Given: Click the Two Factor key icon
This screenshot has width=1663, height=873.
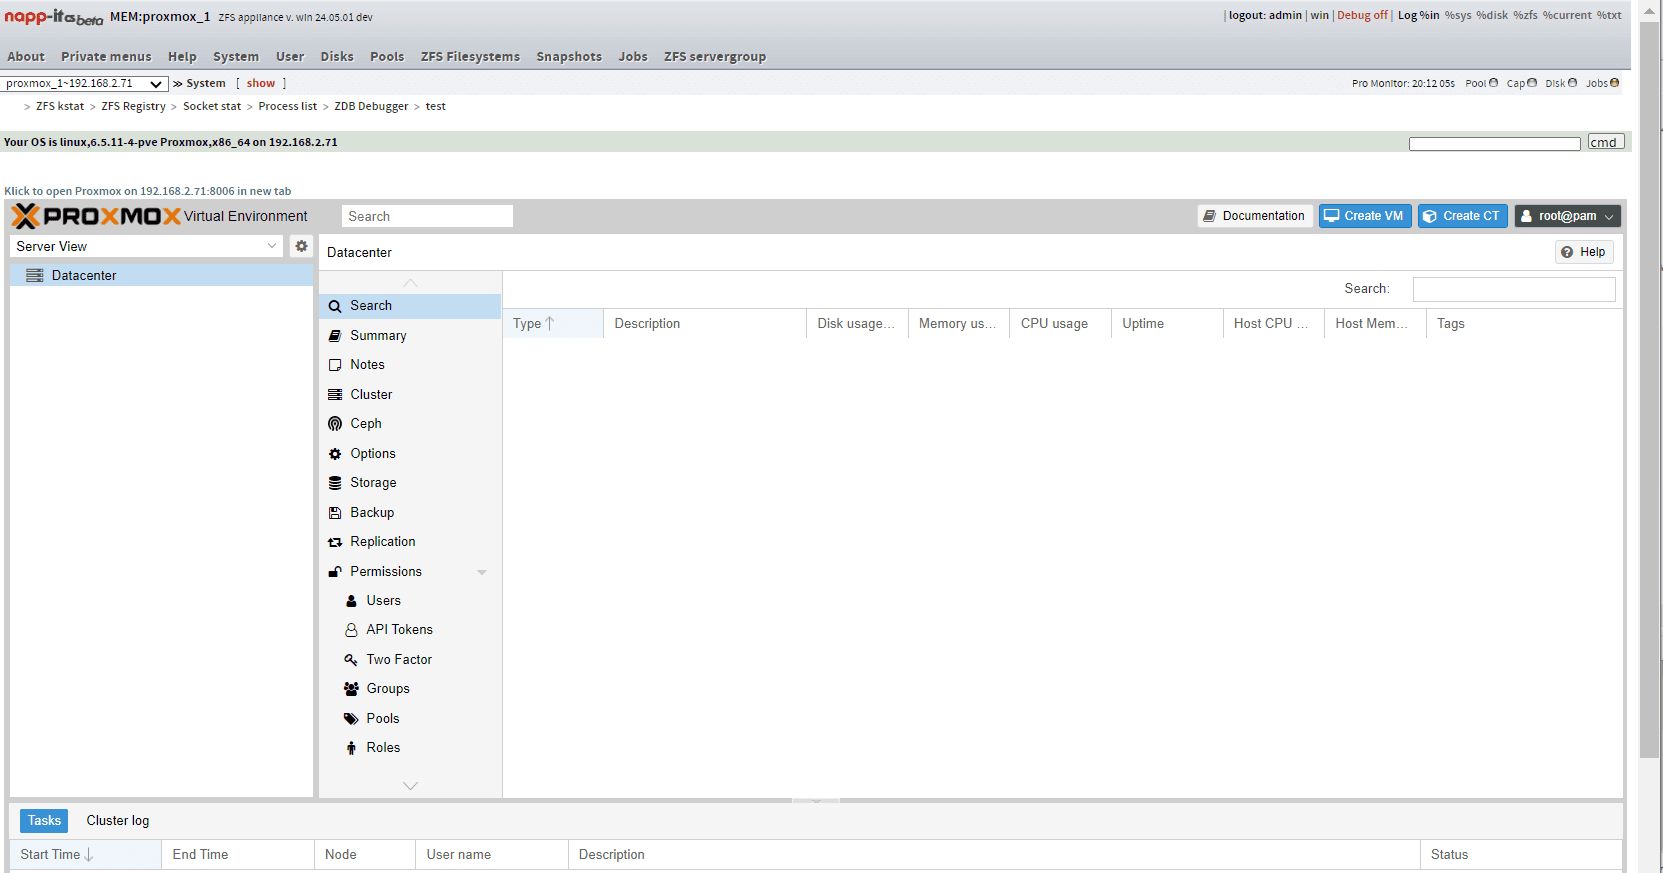Looking at the screenshot, I should pyautogui.click(x=351, y=660).
